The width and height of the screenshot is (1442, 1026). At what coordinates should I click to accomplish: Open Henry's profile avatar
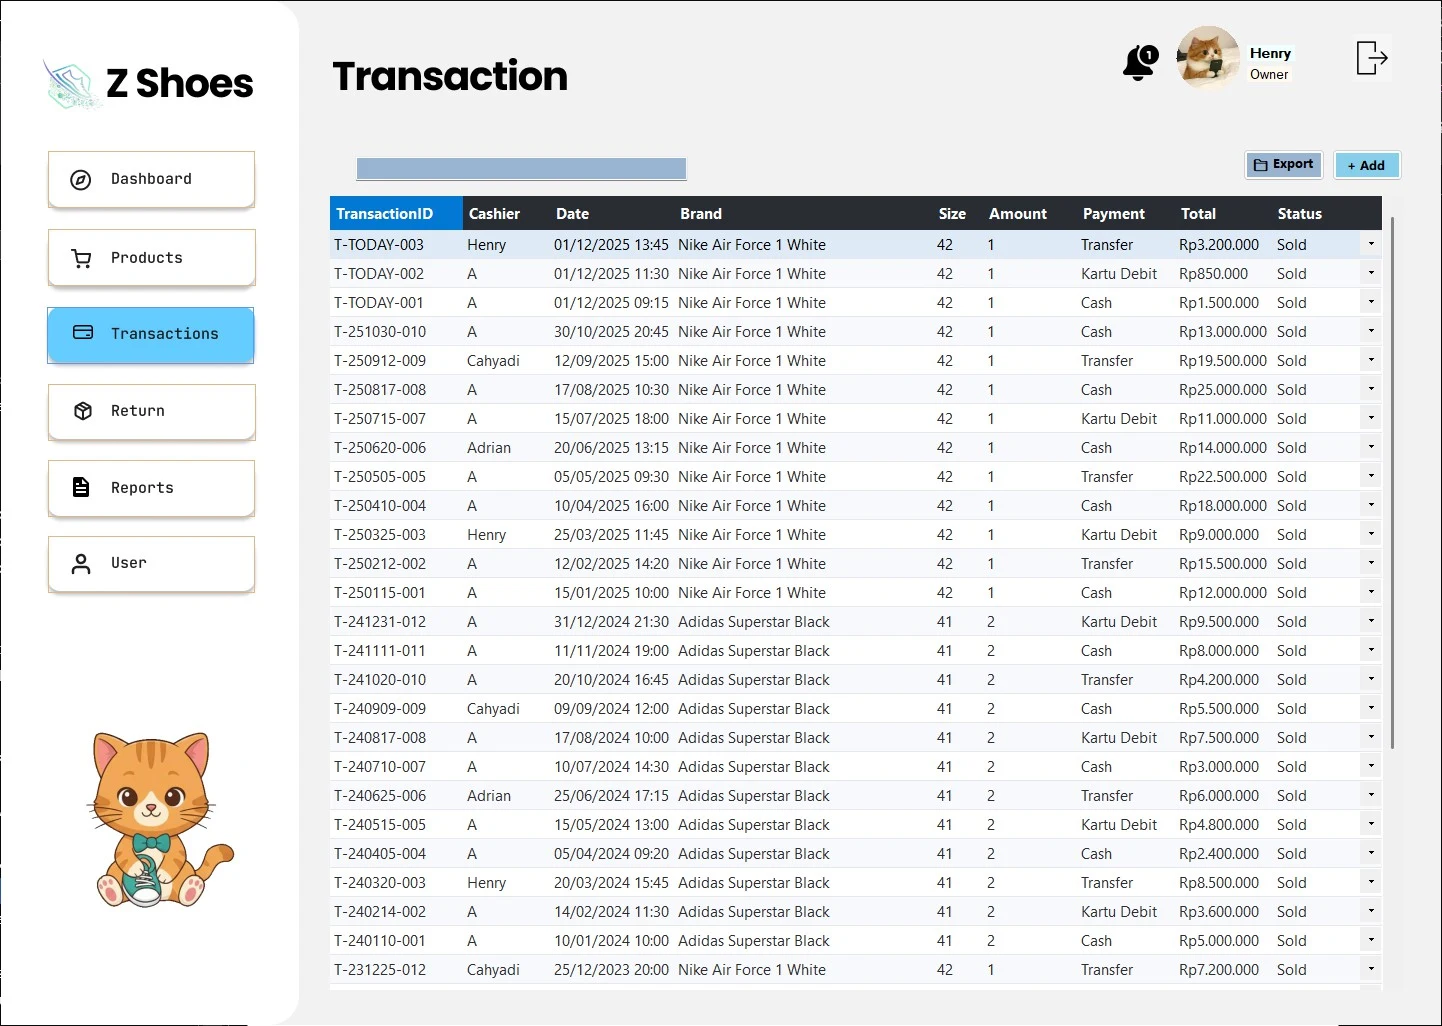tap(1208, 58)
